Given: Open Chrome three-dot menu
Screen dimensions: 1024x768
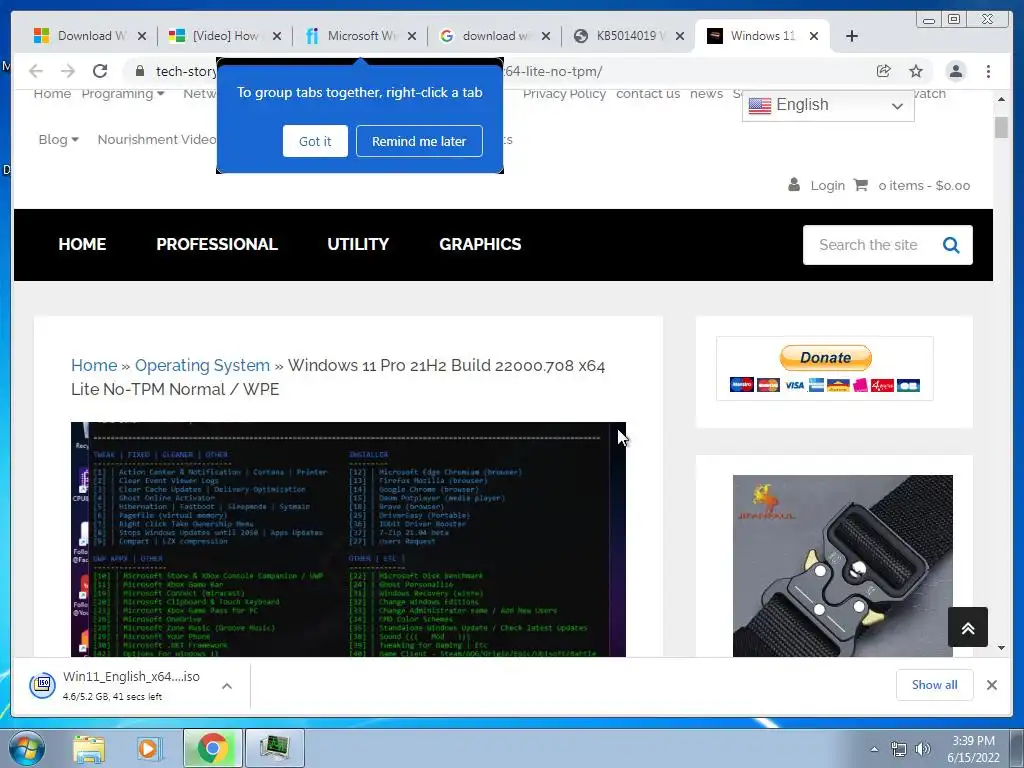Looking at the screenshot, I should pyautogui.click(x=988, y=71).
